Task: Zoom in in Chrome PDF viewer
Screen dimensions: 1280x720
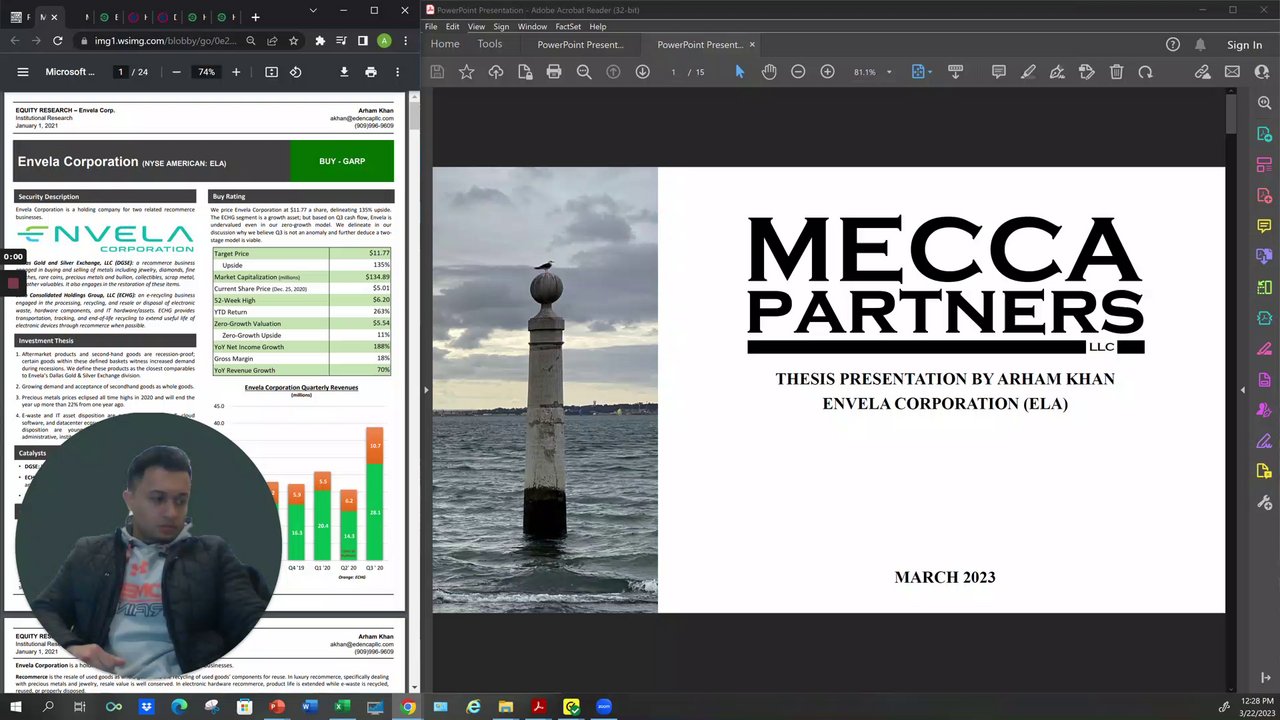Action: point(236,72)
